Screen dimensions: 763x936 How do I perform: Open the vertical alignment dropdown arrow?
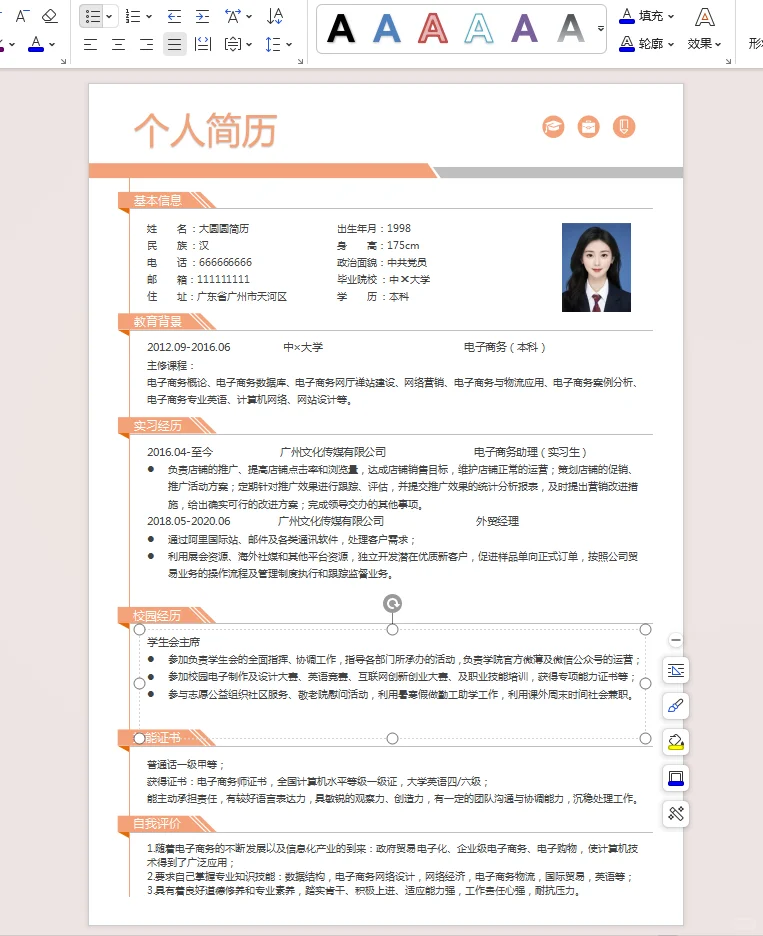pyautogui.click(x=249, y=44)
